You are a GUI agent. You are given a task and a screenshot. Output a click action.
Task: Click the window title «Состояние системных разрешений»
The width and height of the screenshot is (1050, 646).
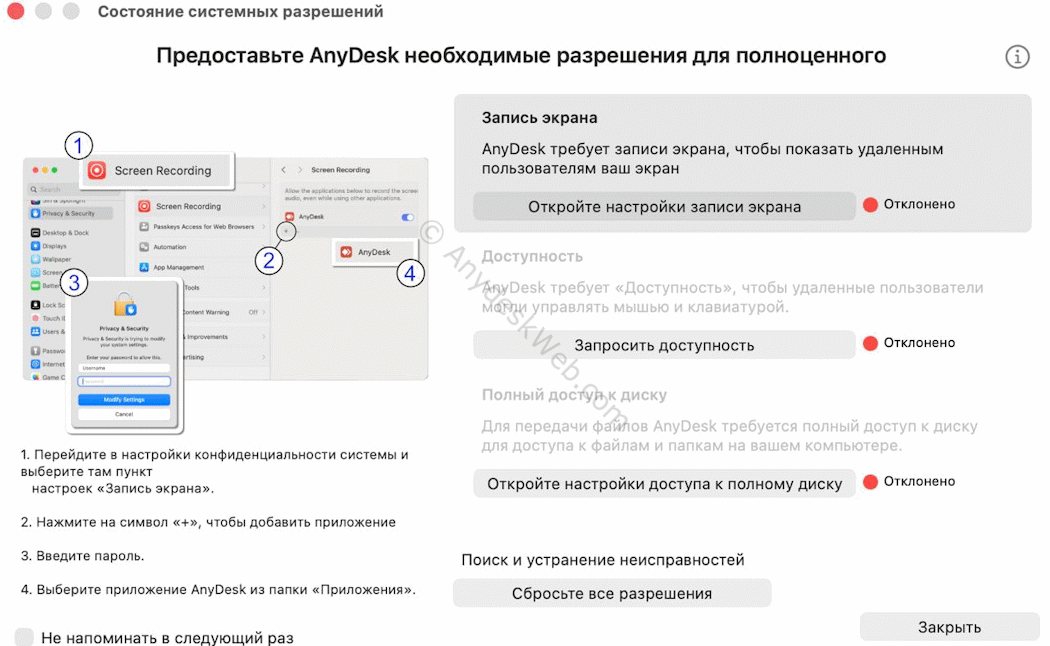(240, 11)
